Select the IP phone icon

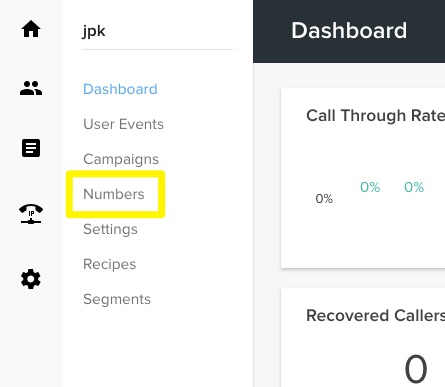click(31, 214)
